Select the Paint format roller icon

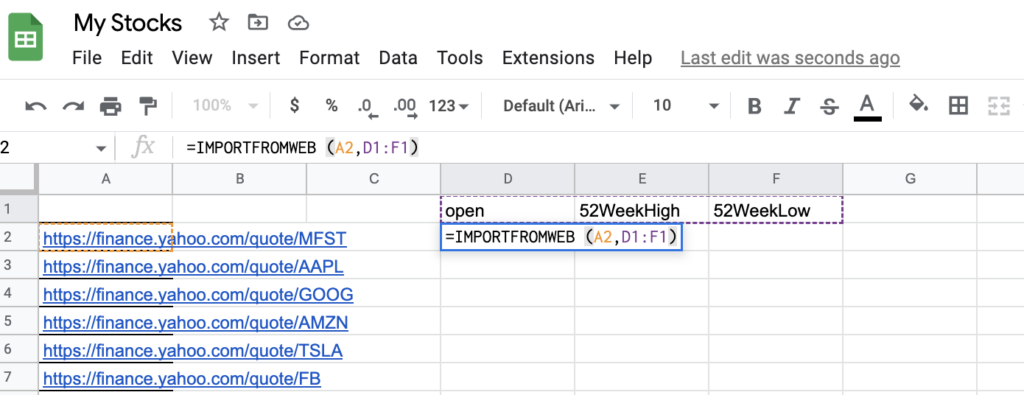(148, 106)
